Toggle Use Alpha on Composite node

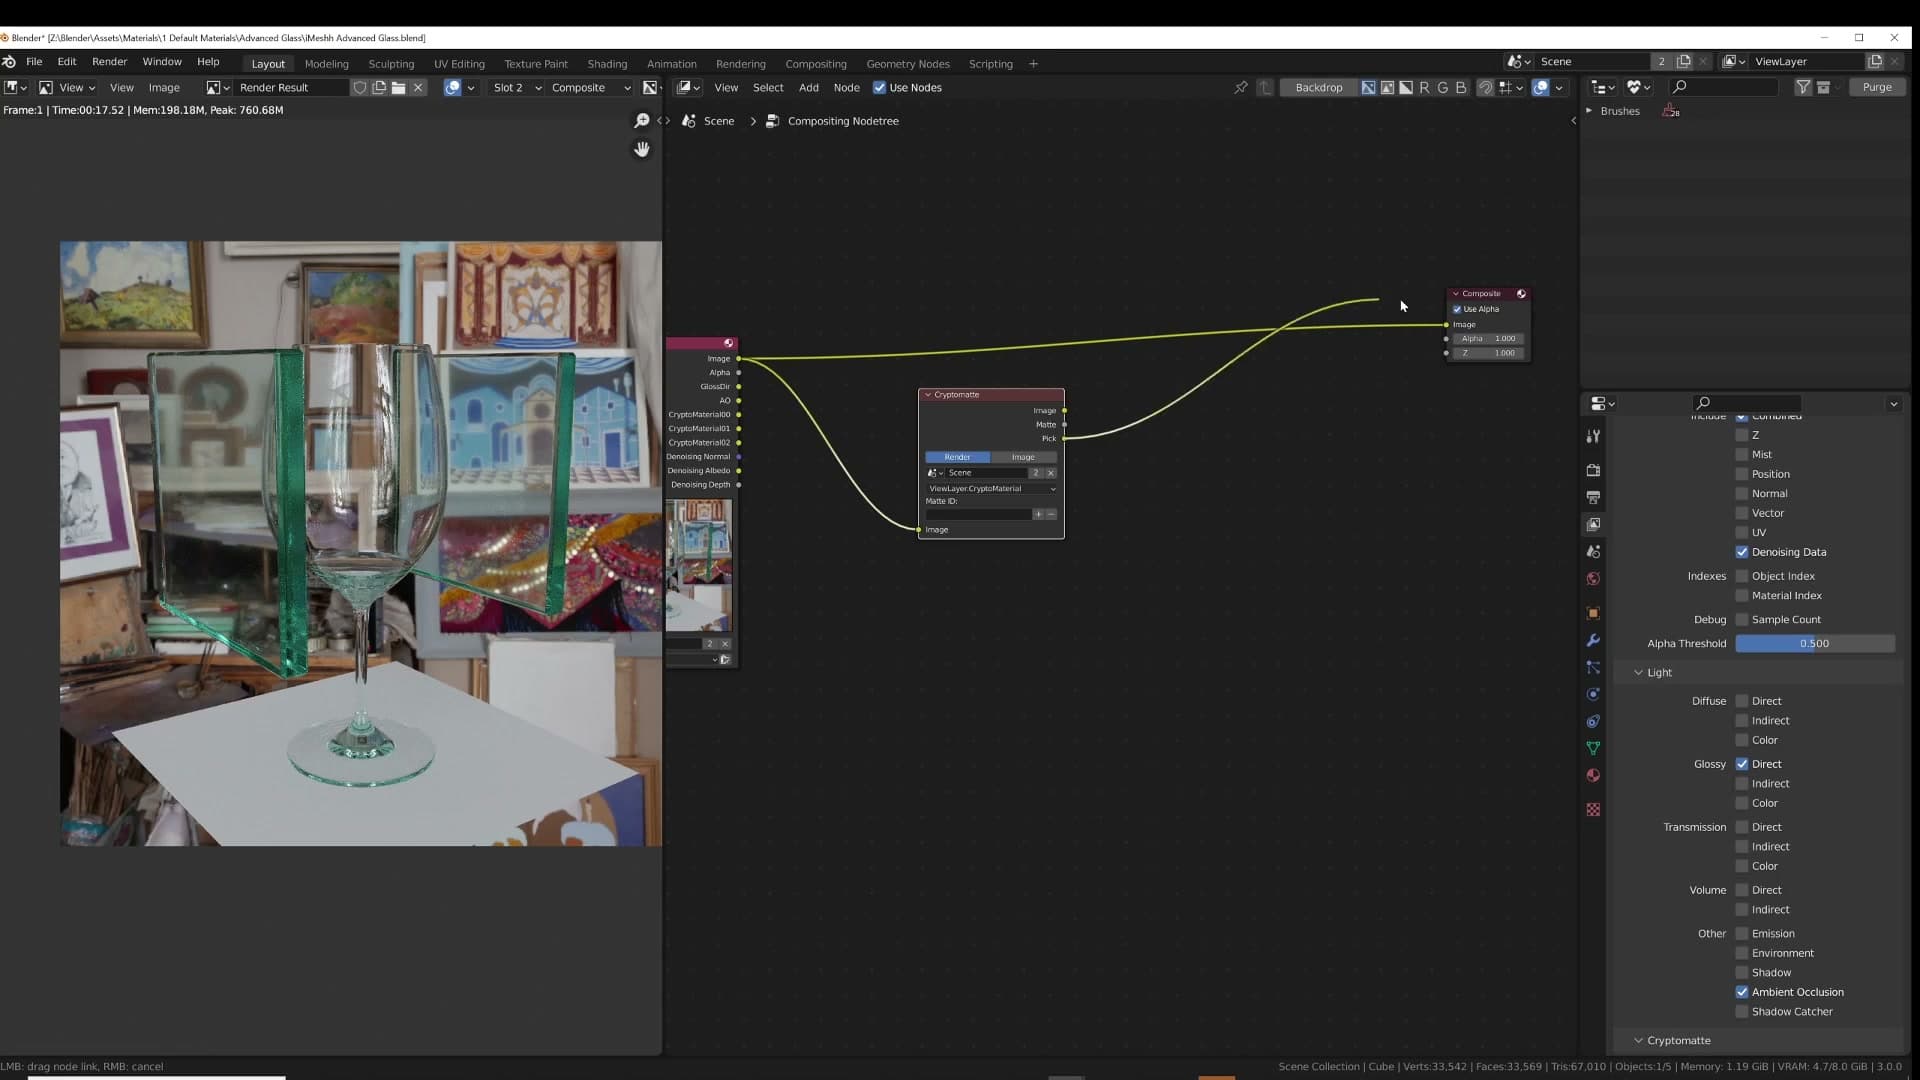pos(1457,309)
